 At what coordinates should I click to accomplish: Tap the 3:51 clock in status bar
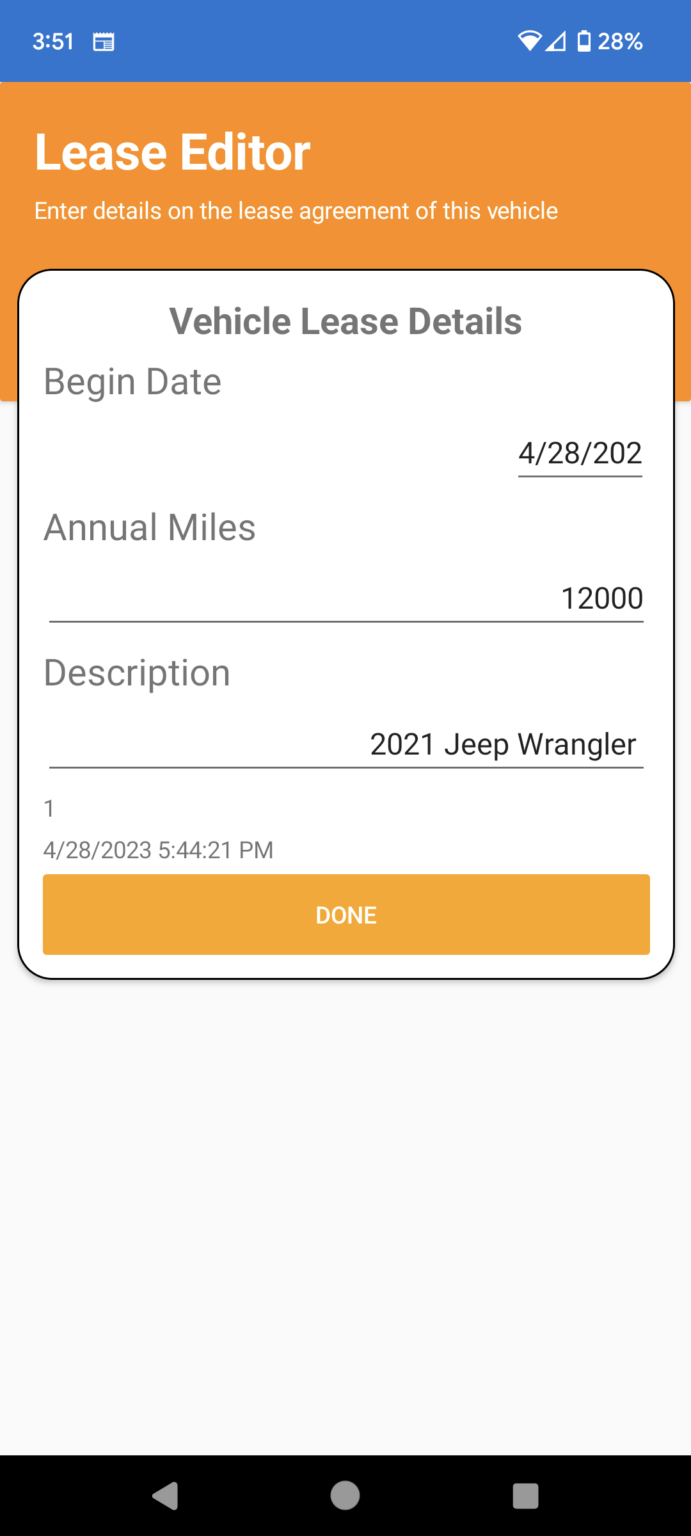(x=53, y=42)
